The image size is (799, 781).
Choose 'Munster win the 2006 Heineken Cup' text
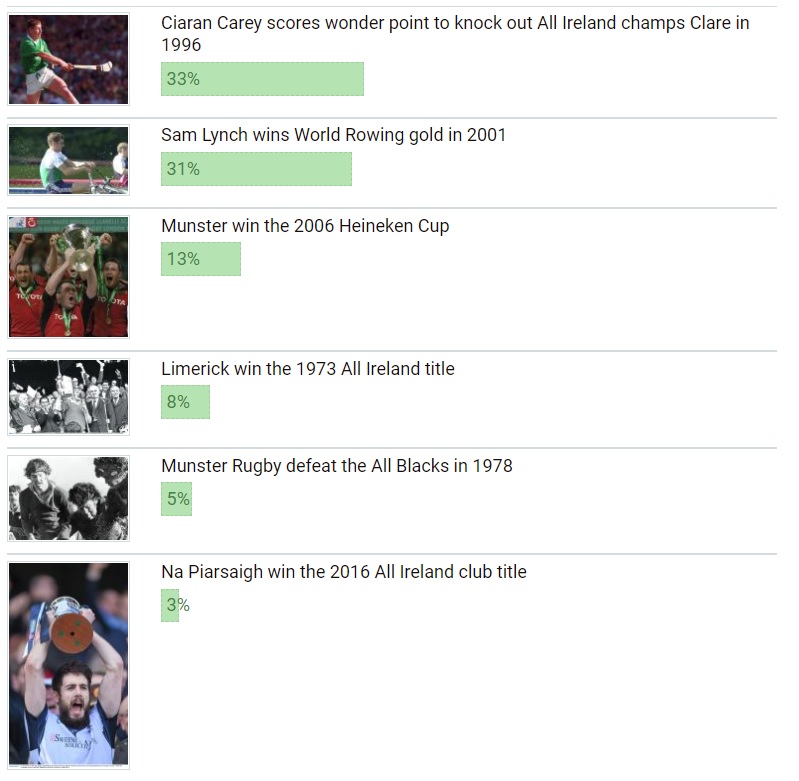305,225
